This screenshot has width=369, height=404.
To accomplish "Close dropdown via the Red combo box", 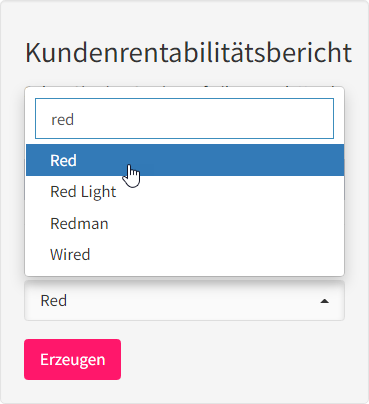I will [184, 300].
